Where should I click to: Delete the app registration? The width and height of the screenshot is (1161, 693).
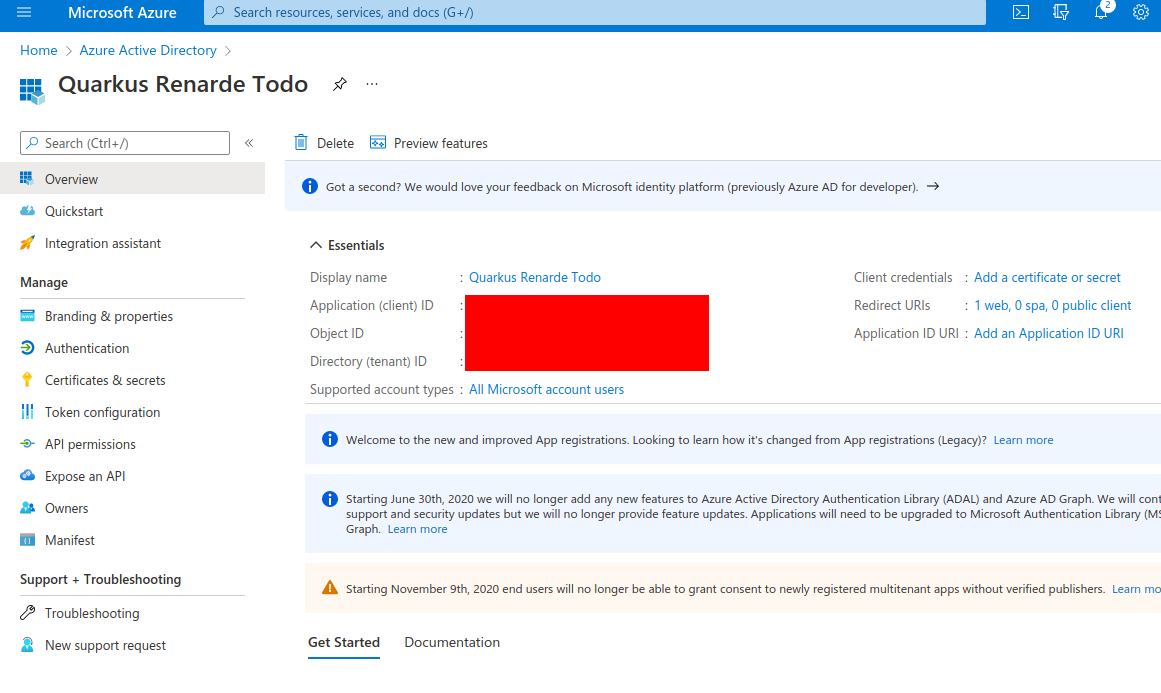point(323,143)
